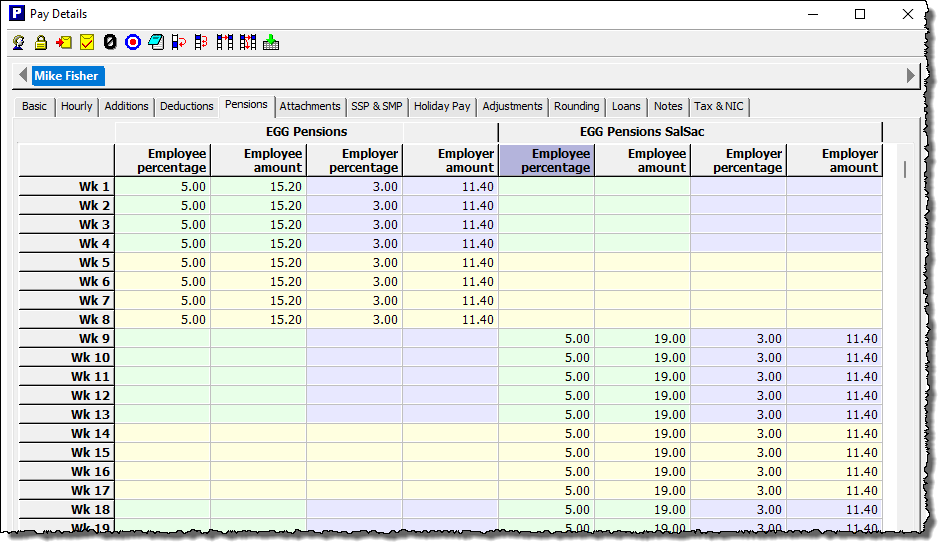Click Wk 6 EGG Pensions Employer percentage 3.00
Image resolution: width=946 pixels, height=551 pixels.
(355, 281)
